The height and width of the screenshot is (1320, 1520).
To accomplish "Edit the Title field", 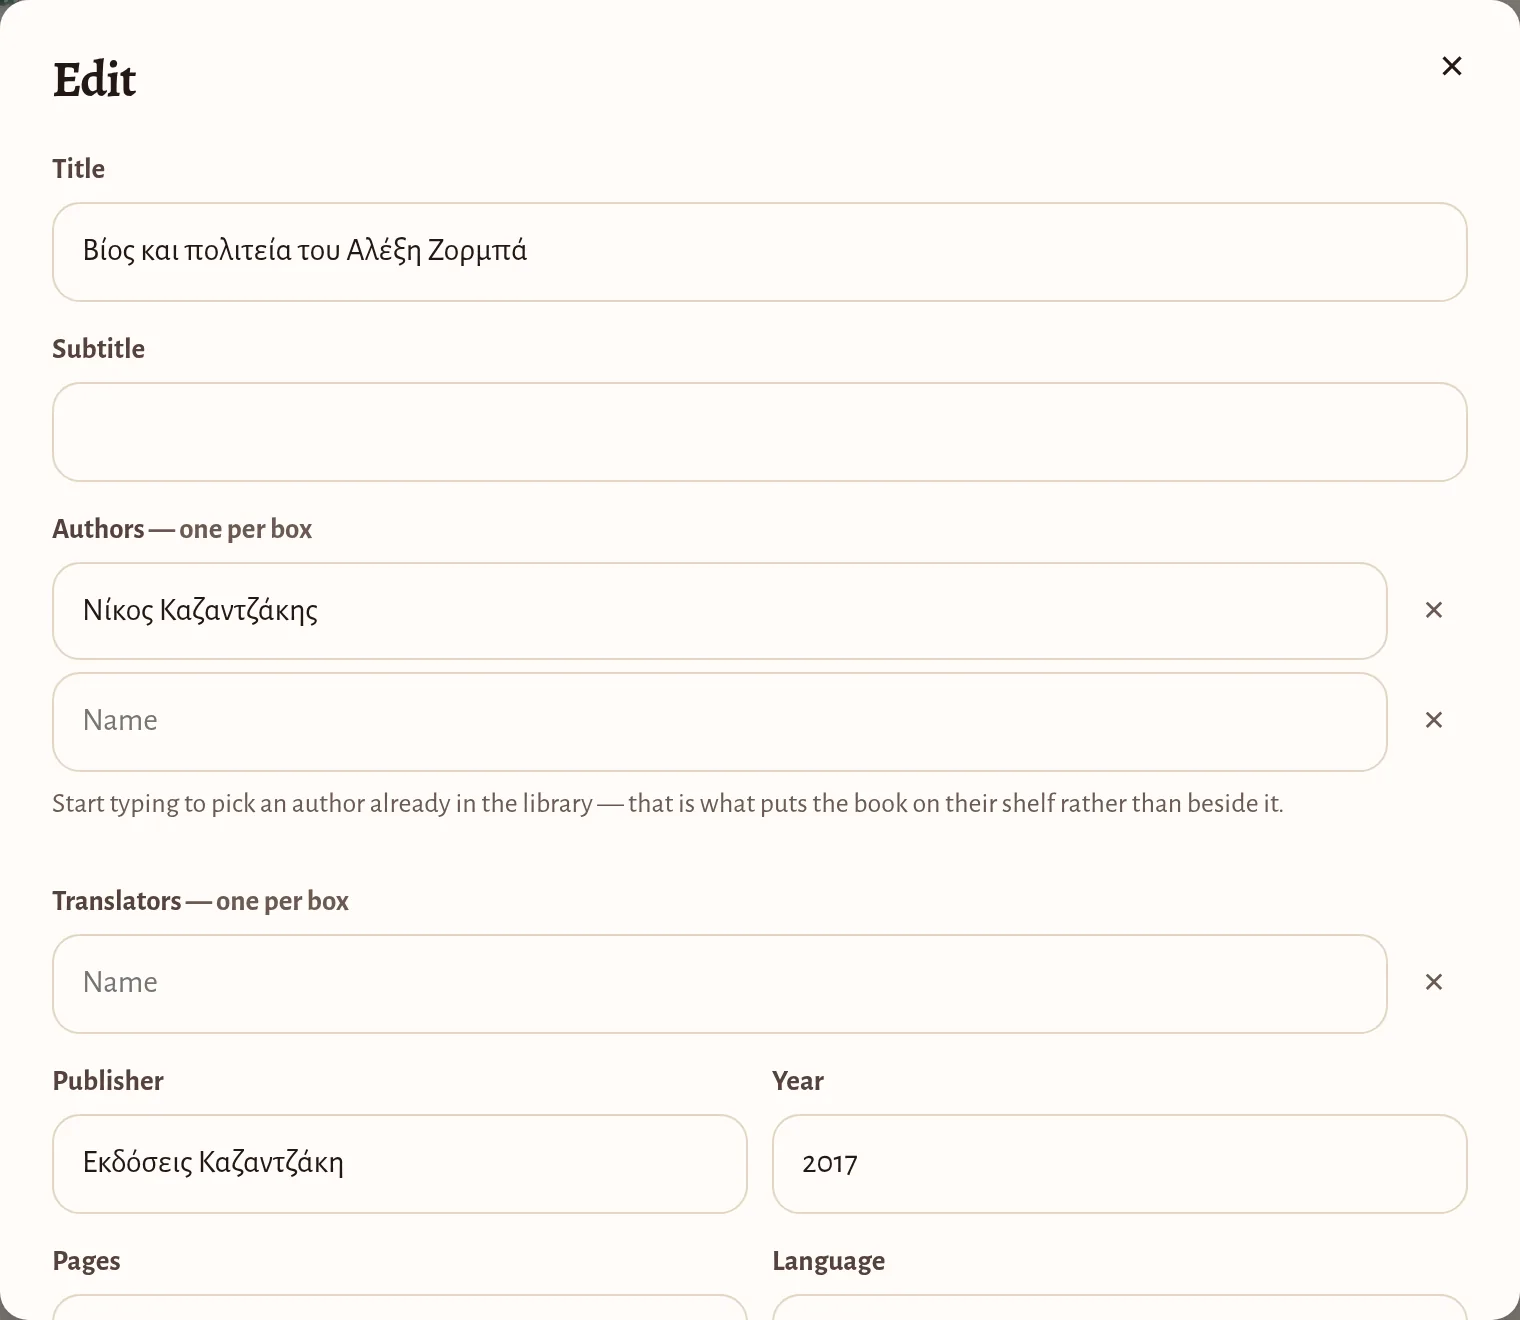I will tap(760, 252).
